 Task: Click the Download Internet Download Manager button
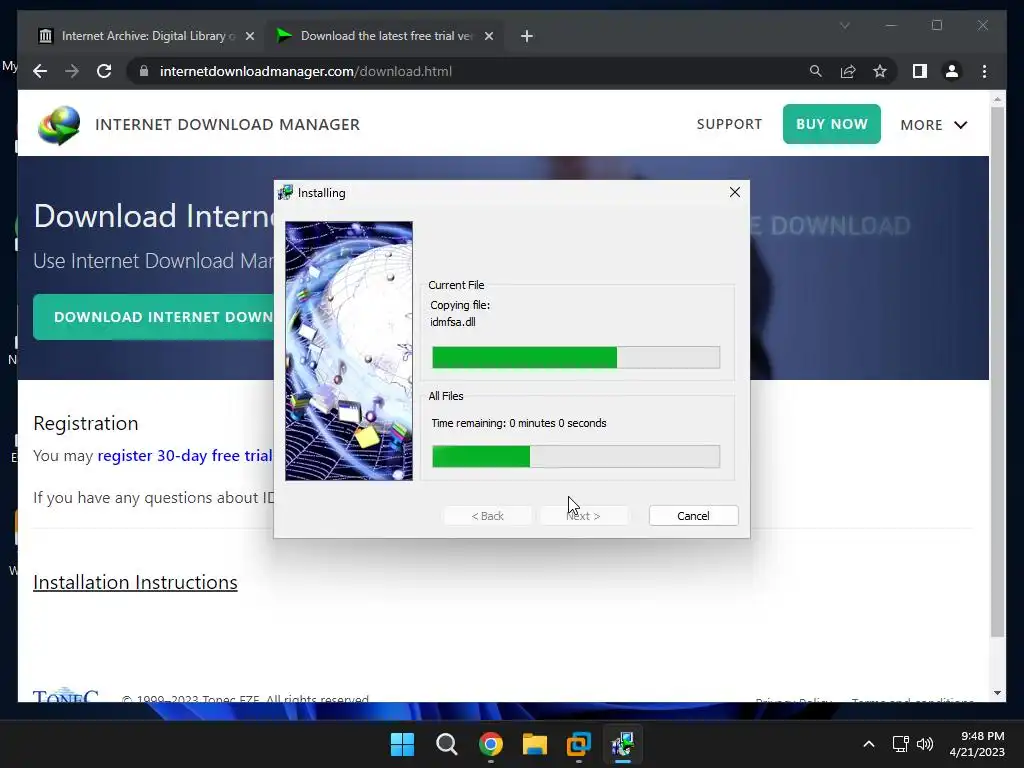[153, 317]
